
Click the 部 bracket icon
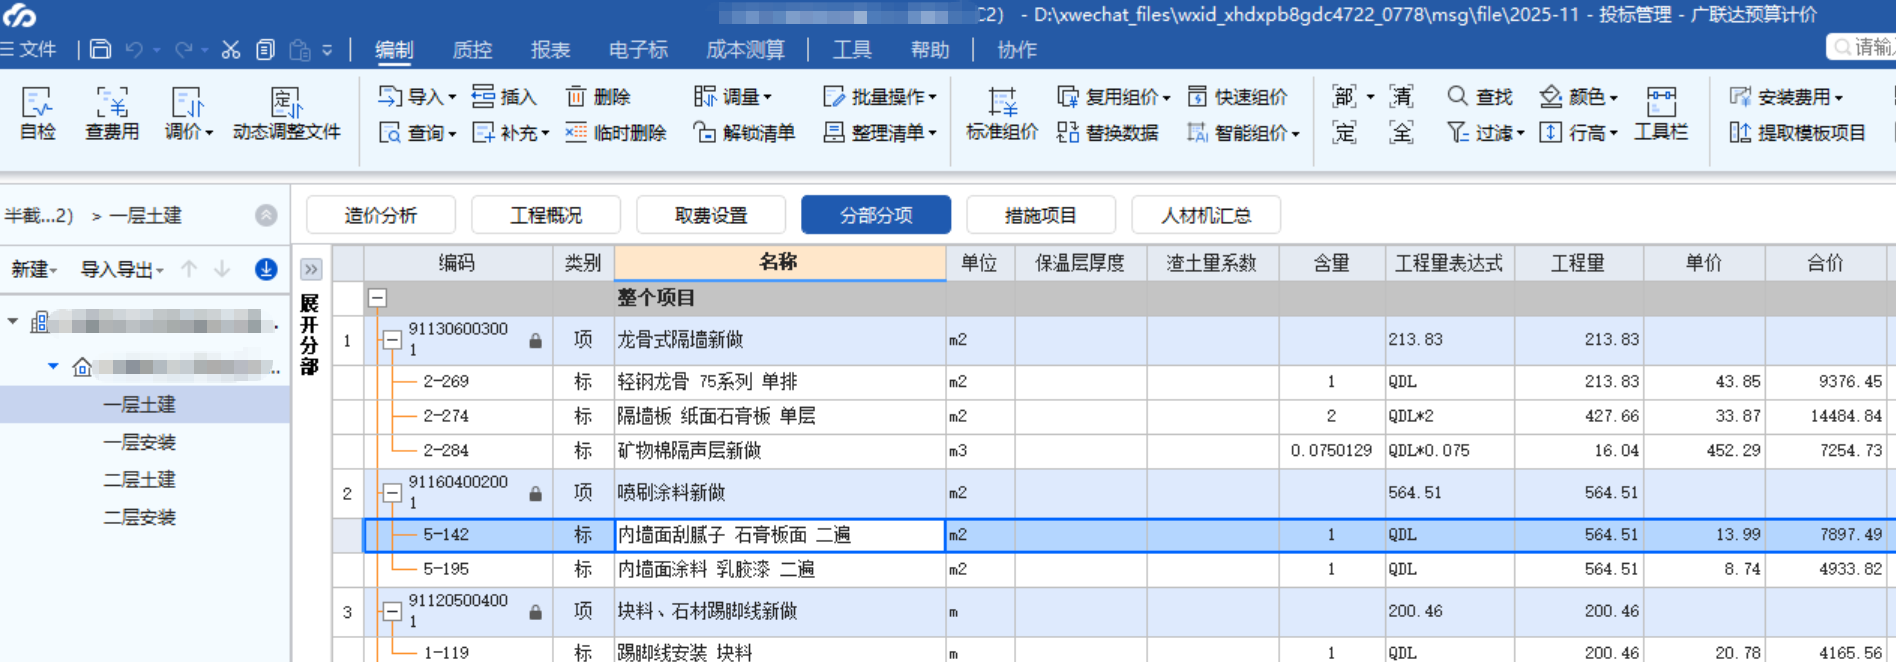coord(1344,96)
